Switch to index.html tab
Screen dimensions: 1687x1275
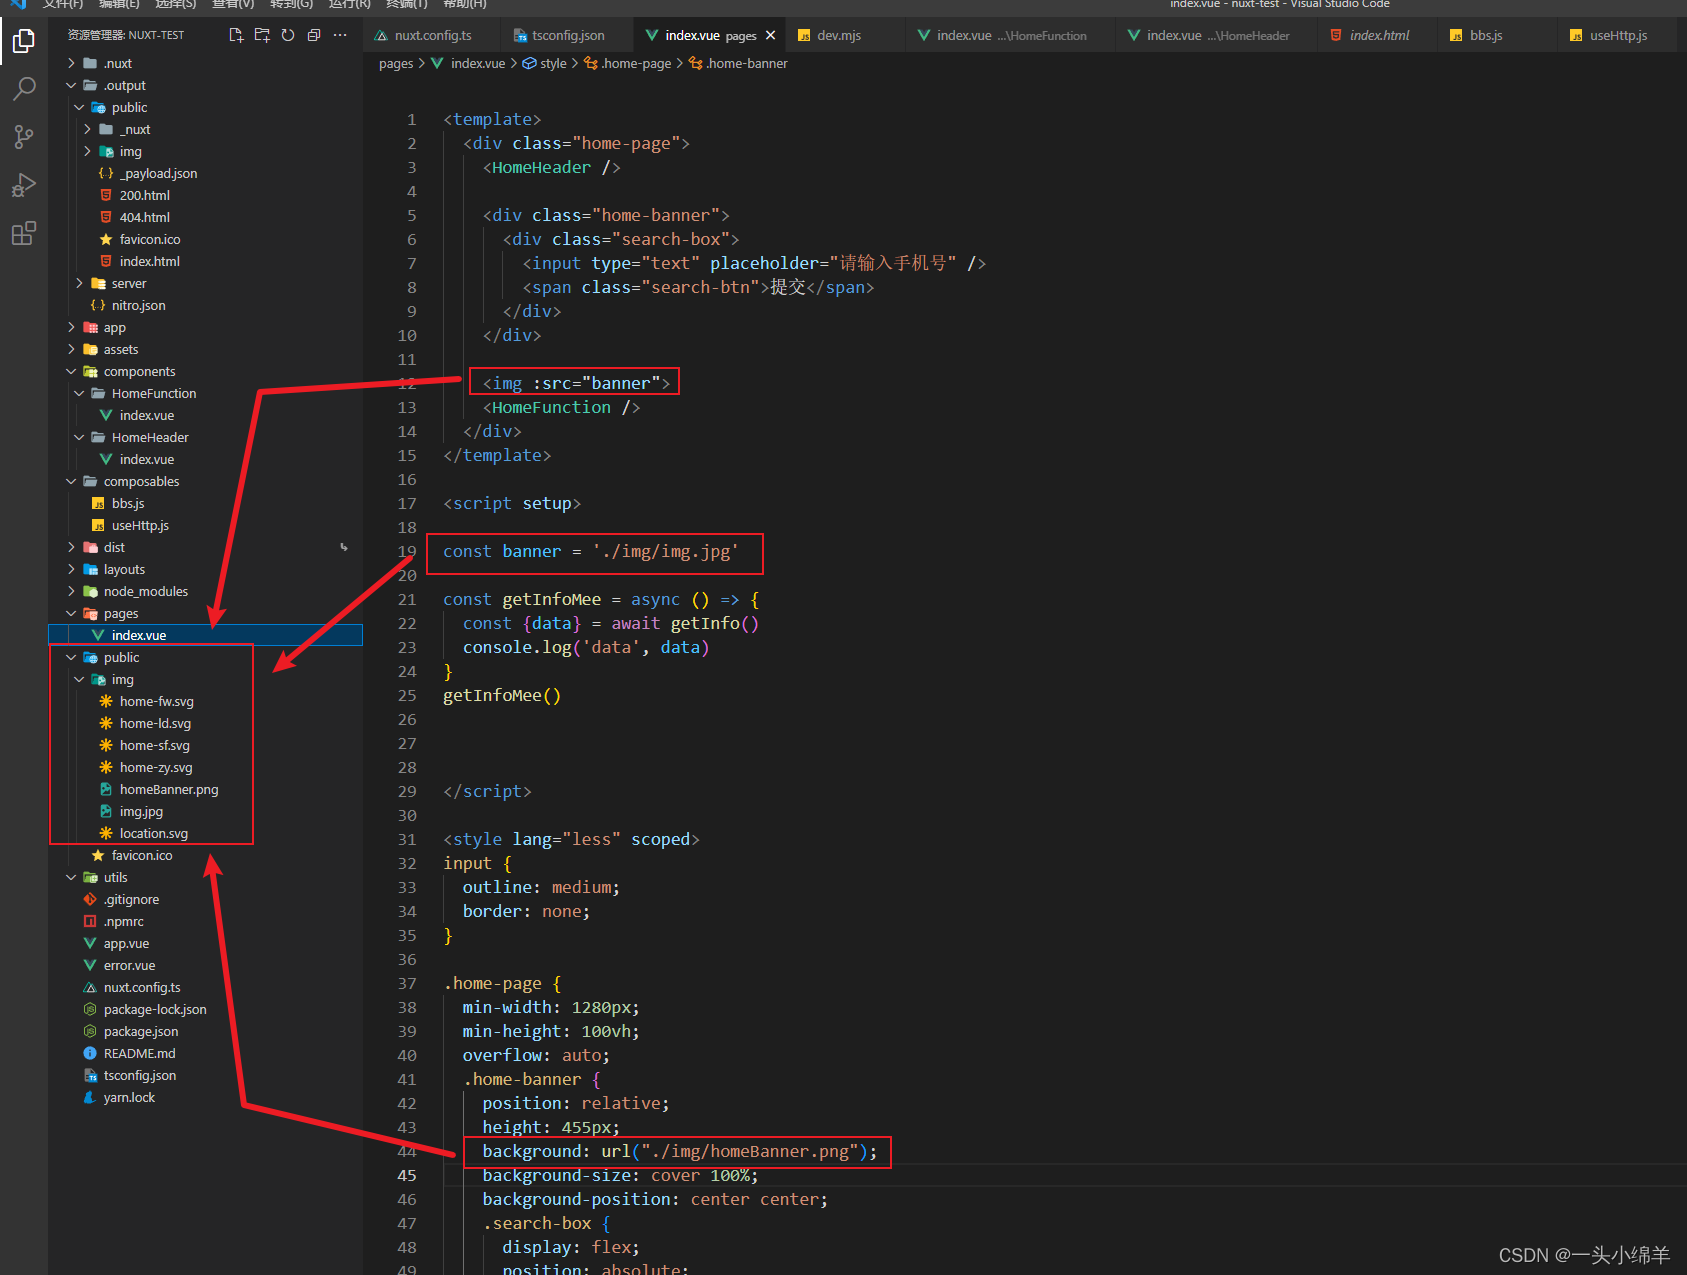[x=1379, y=35]
